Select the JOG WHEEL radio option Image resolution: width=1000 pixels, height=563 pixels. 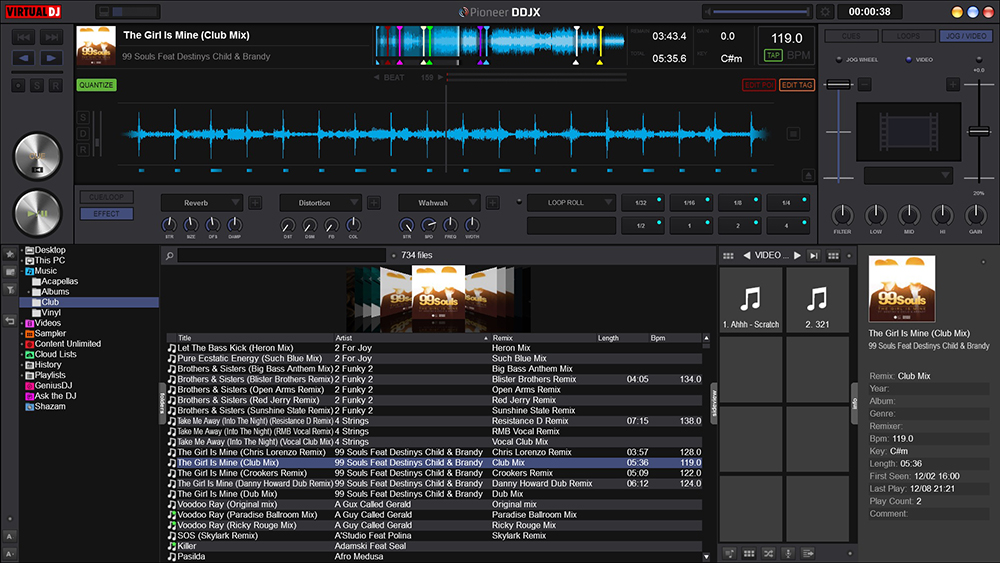(x=839, y=60)
